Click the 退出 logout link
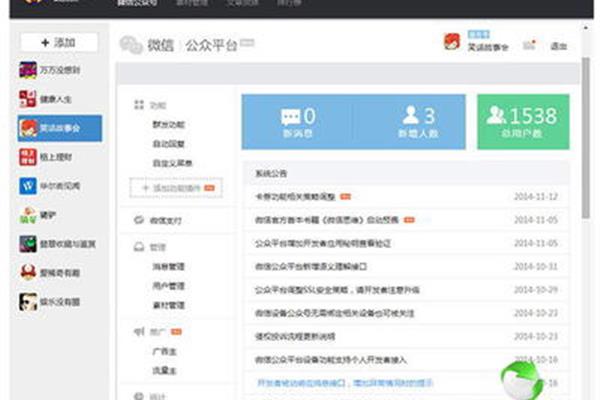This screenshot has width=600, height=400. point(558,46)
